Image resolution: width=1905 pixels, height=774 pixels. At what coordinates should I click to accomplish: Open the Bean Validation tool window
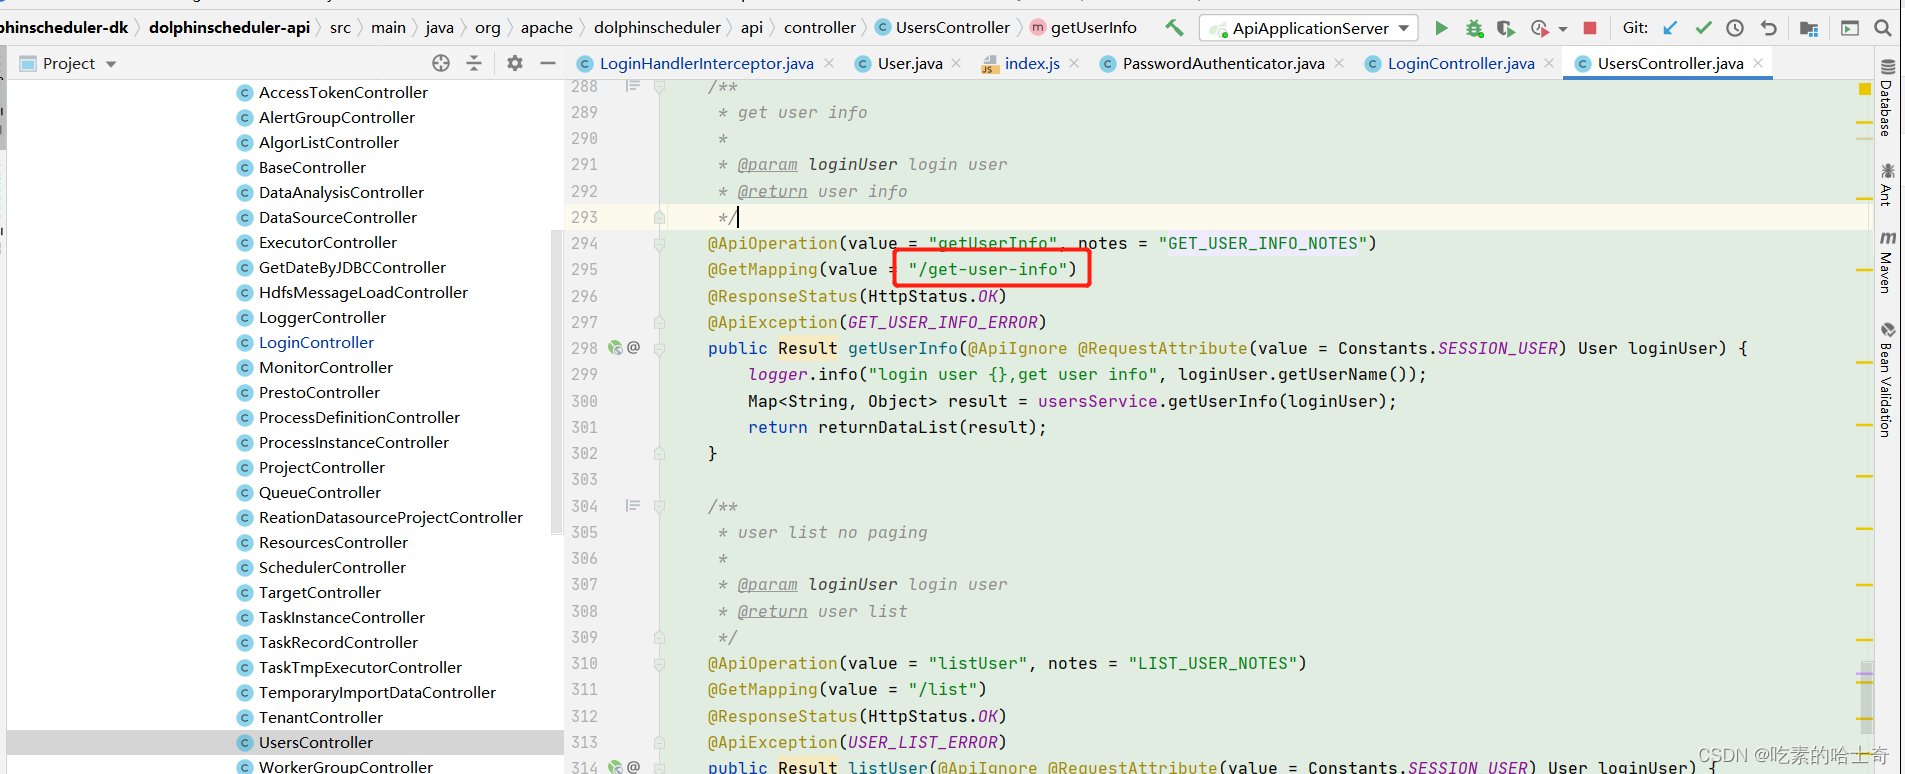point(1886,380)
